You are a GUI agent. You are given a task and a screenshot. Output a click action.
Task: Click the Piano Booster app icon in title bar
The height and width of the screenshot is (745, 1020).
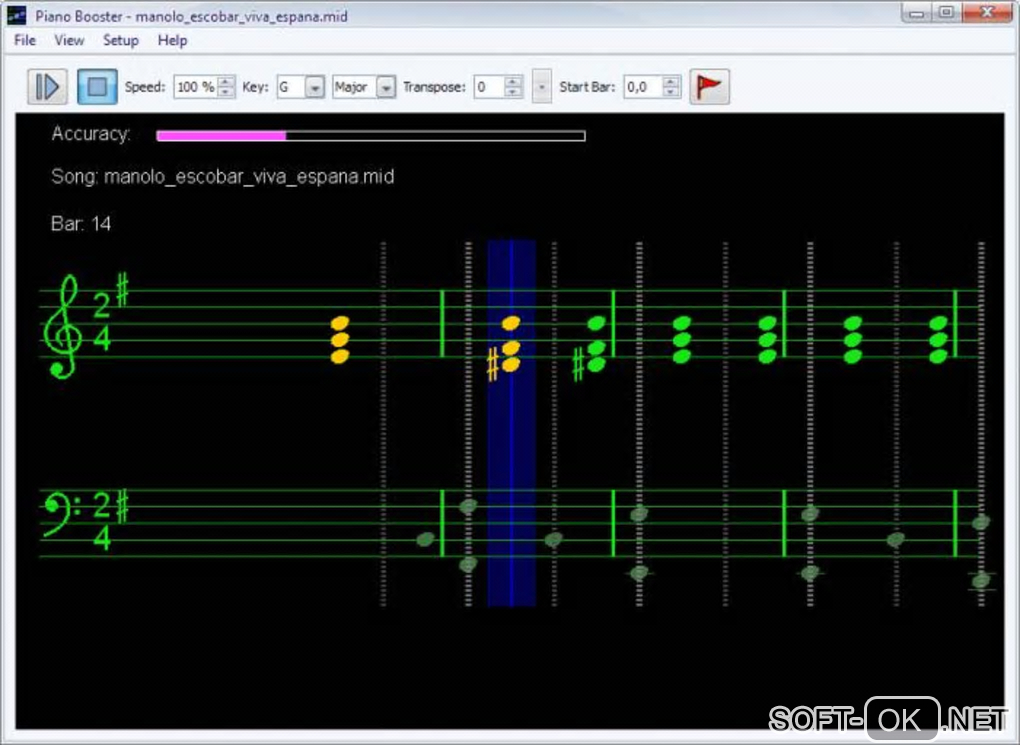[x=16, y=16]
